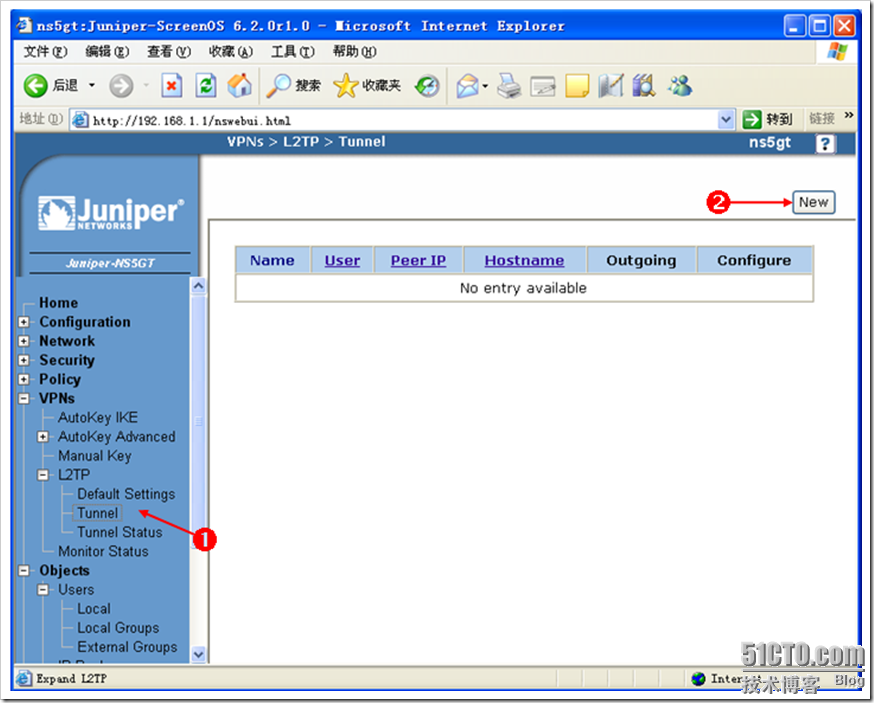Collapse the Users tree node

coord(43,590)
